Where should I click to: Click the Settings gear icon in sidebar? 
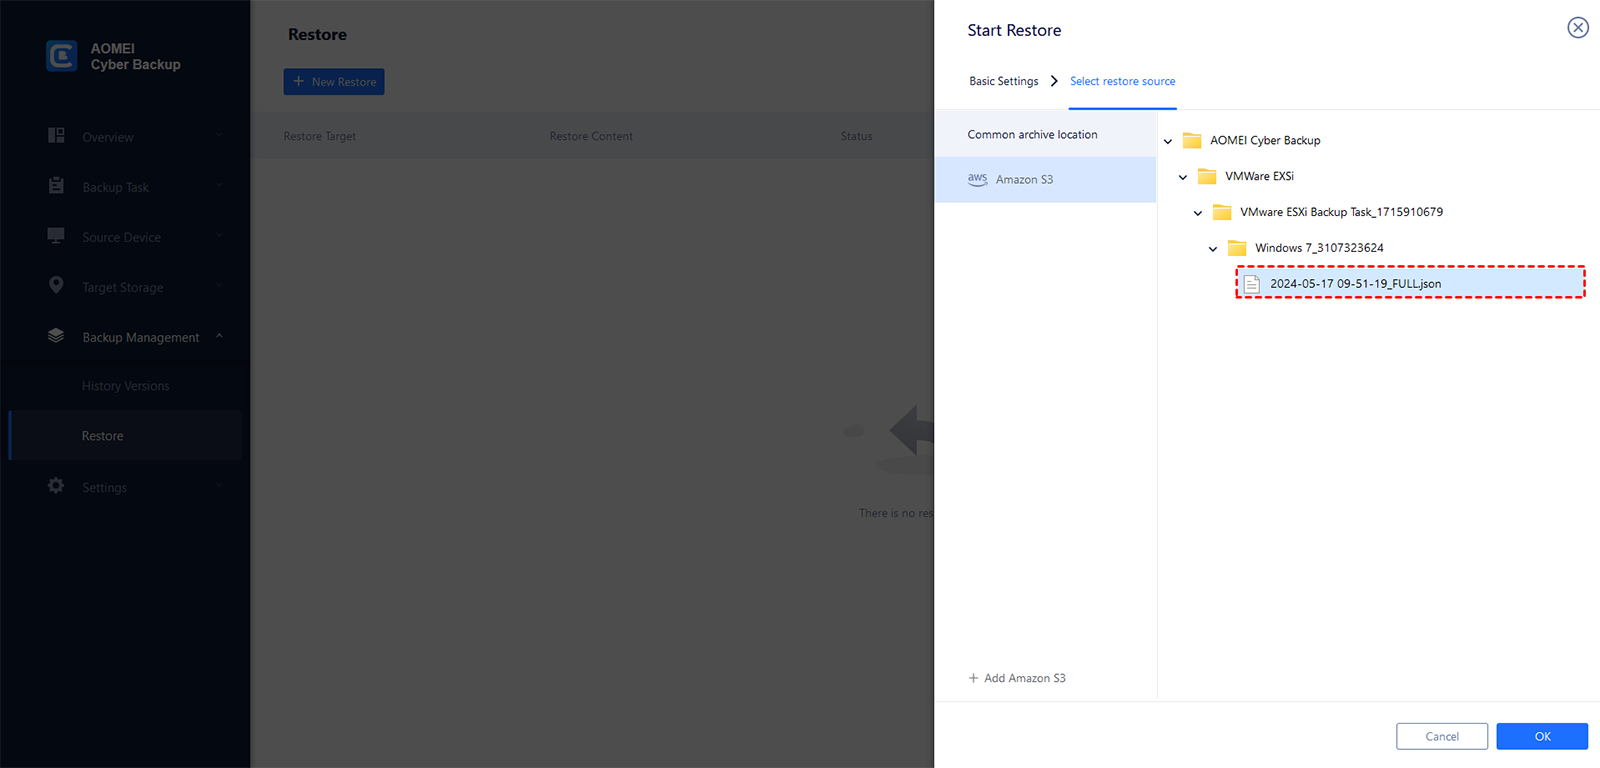pos(56,486)
